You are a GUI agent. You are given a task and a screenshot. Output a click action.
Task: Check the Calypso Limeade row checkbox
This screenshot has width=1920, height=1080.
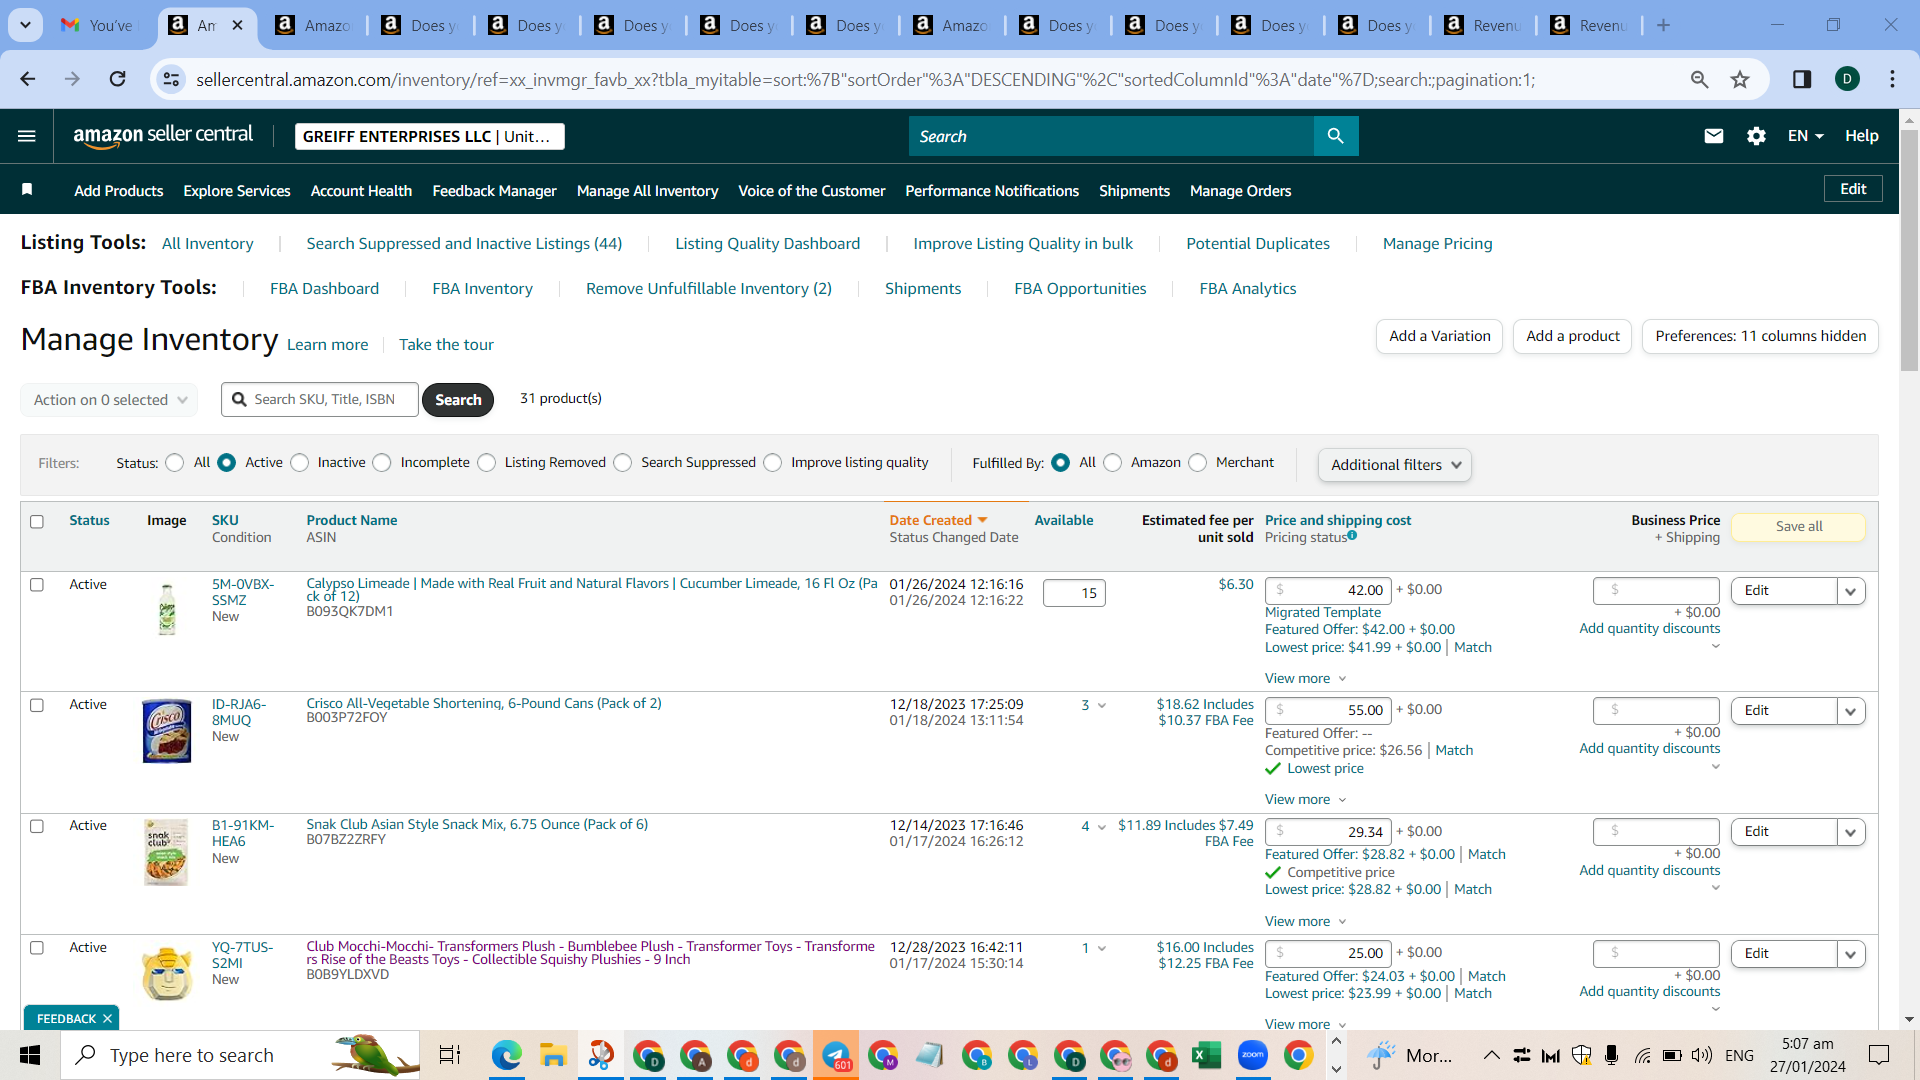pos(37,585)
